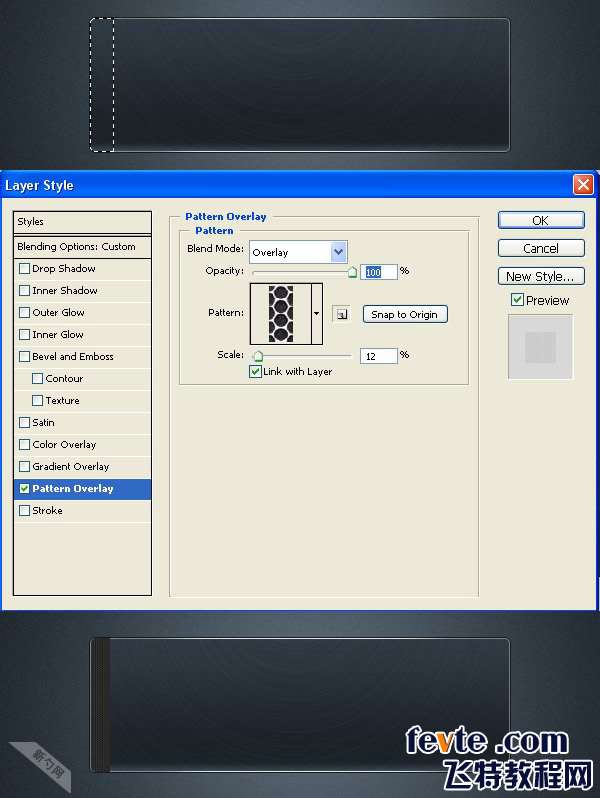Image resolution: width=600 pixels, height=798 pixels.
Task: Uncheck the Preview checkbox
Action: coord(517,300)
